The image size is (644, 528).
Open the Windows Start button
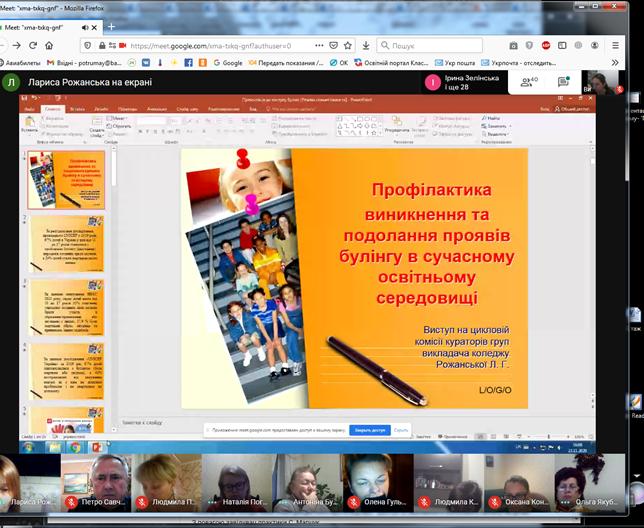click(28, 448)
